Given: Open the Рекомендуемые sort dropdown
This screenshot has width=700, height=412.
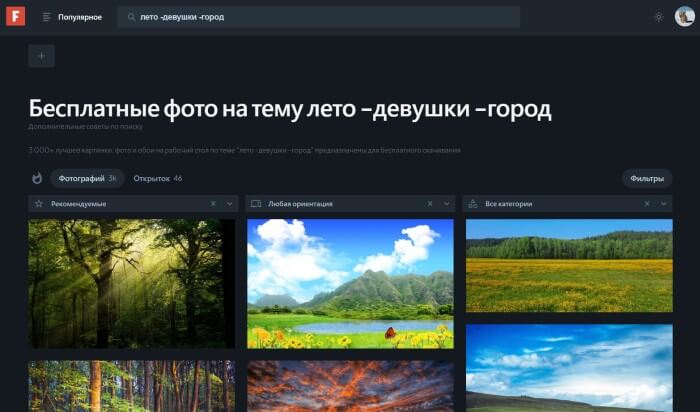Looking at the screenshot, I should tap(133, 204).
